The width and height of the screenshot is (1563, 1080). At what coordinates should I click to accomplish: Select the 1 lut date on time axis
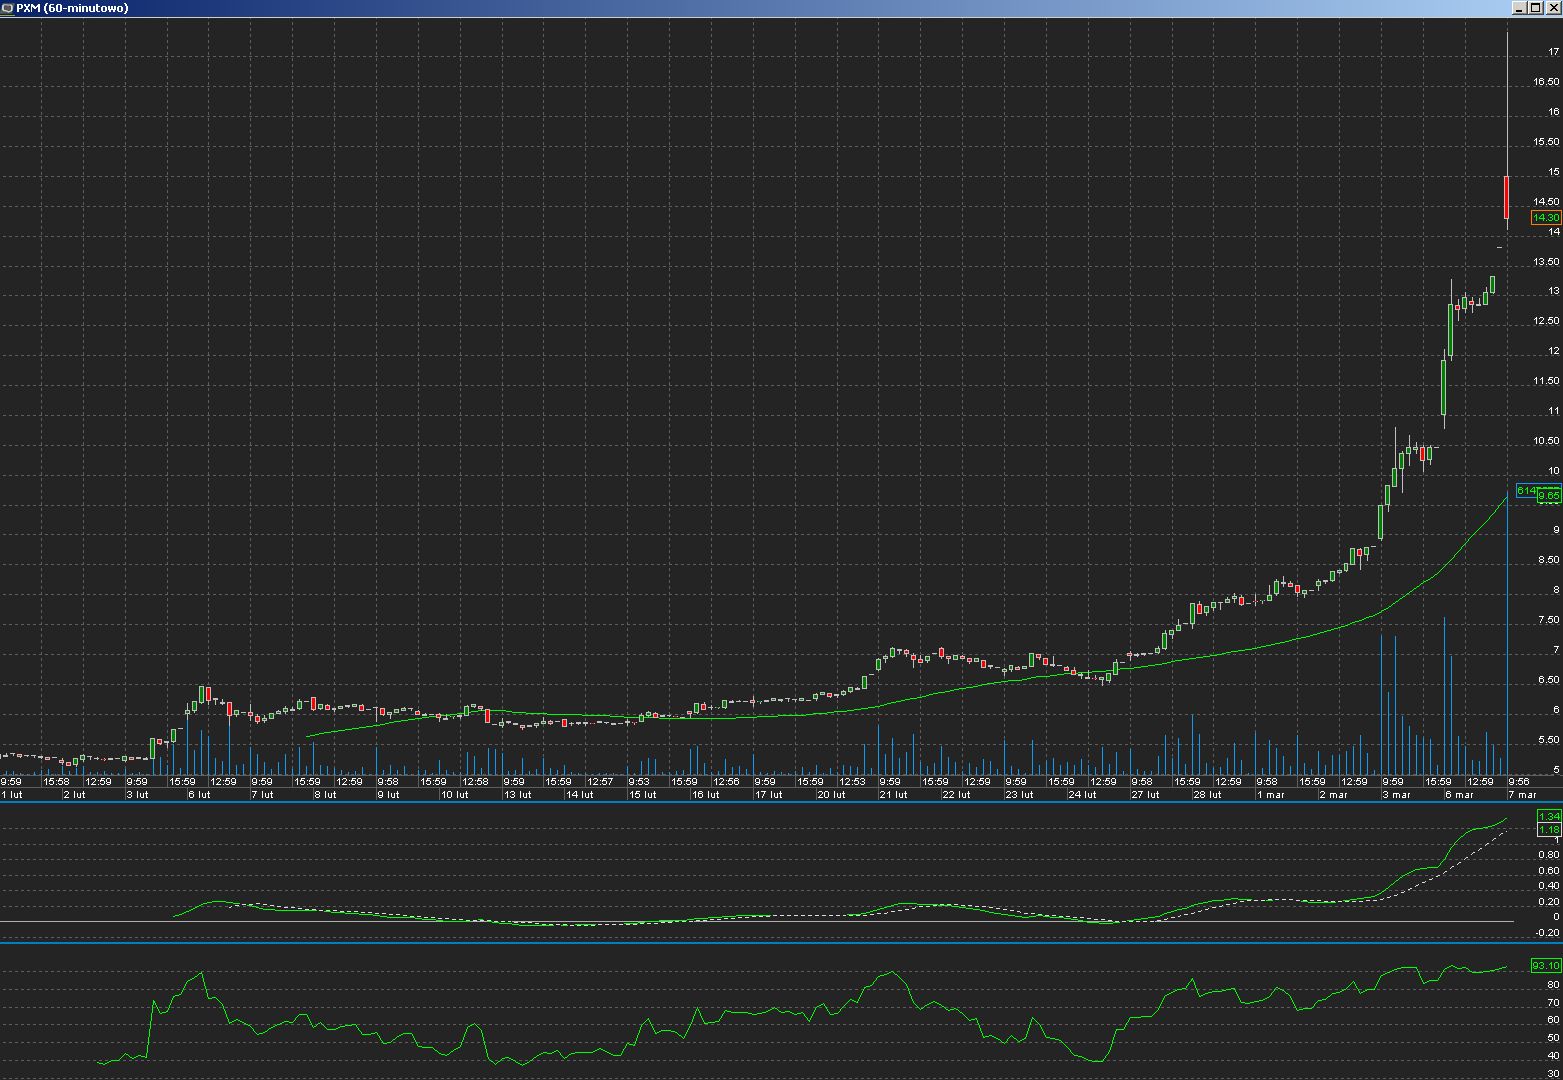pos(13,795)
